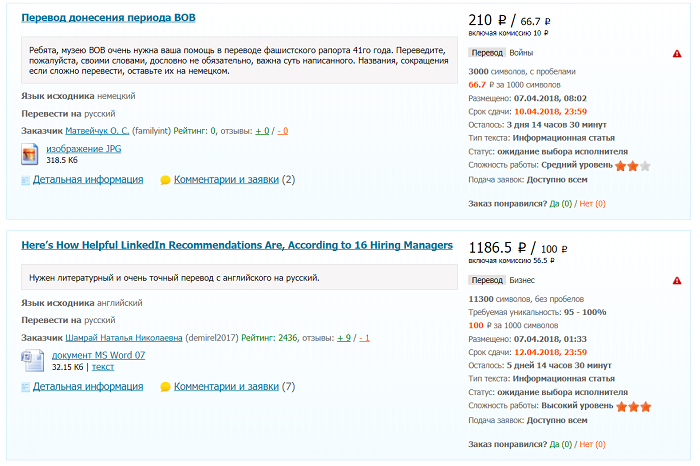Click the medium difficulty star rating

pyautogui.click(x=633, y=166)
